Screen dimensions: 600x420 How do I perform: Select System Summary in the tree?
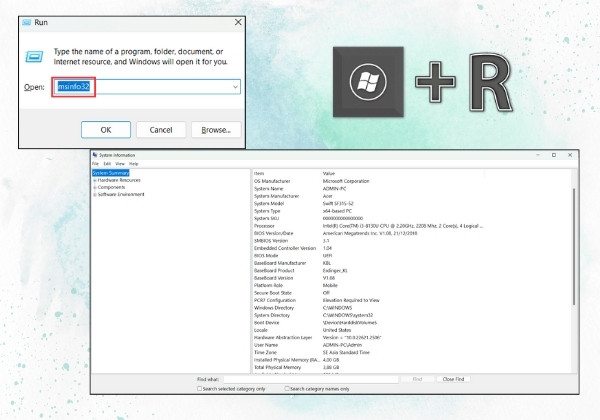click(111, 173)
